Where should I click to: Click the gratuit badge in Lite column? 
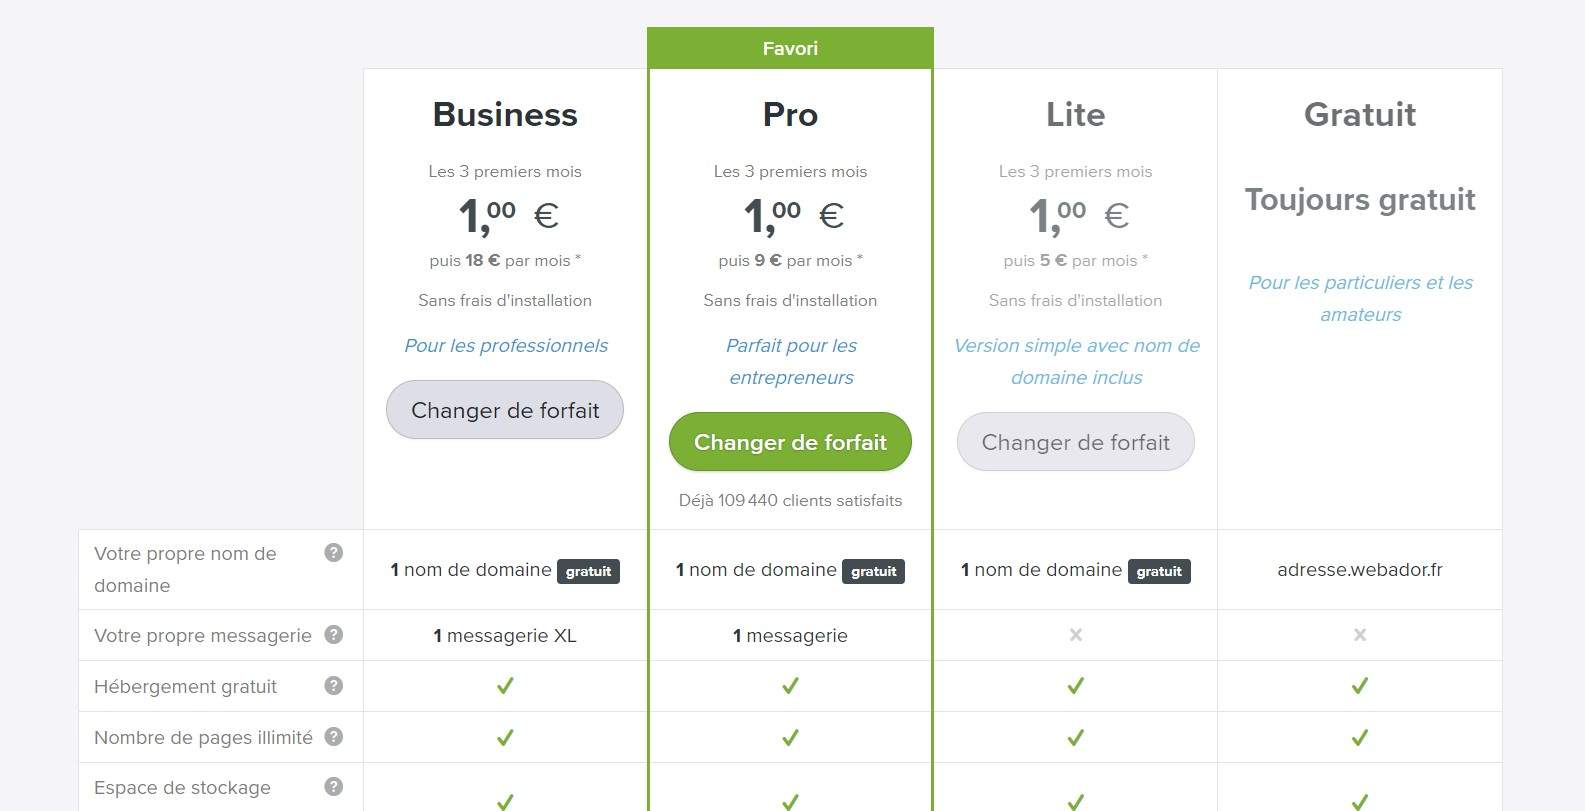pos(1159,571)
